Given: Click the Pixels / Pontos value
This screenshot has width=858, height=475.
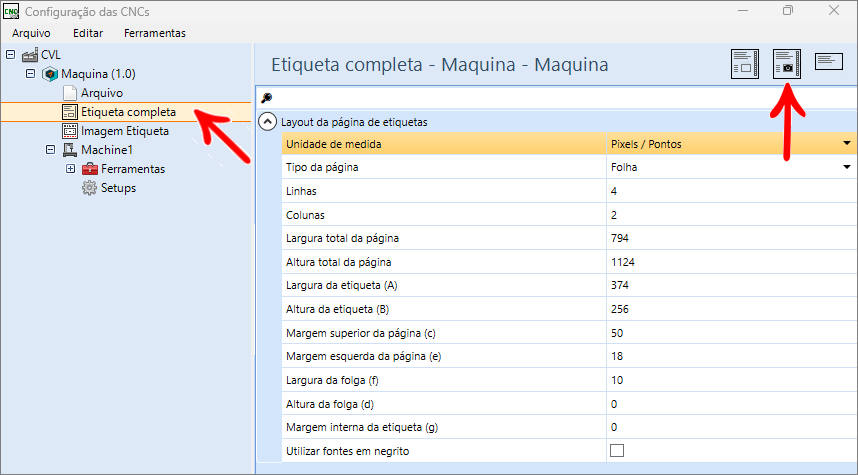Looking at the screenshot, I should pyautogui.click(x=646, y=144).
